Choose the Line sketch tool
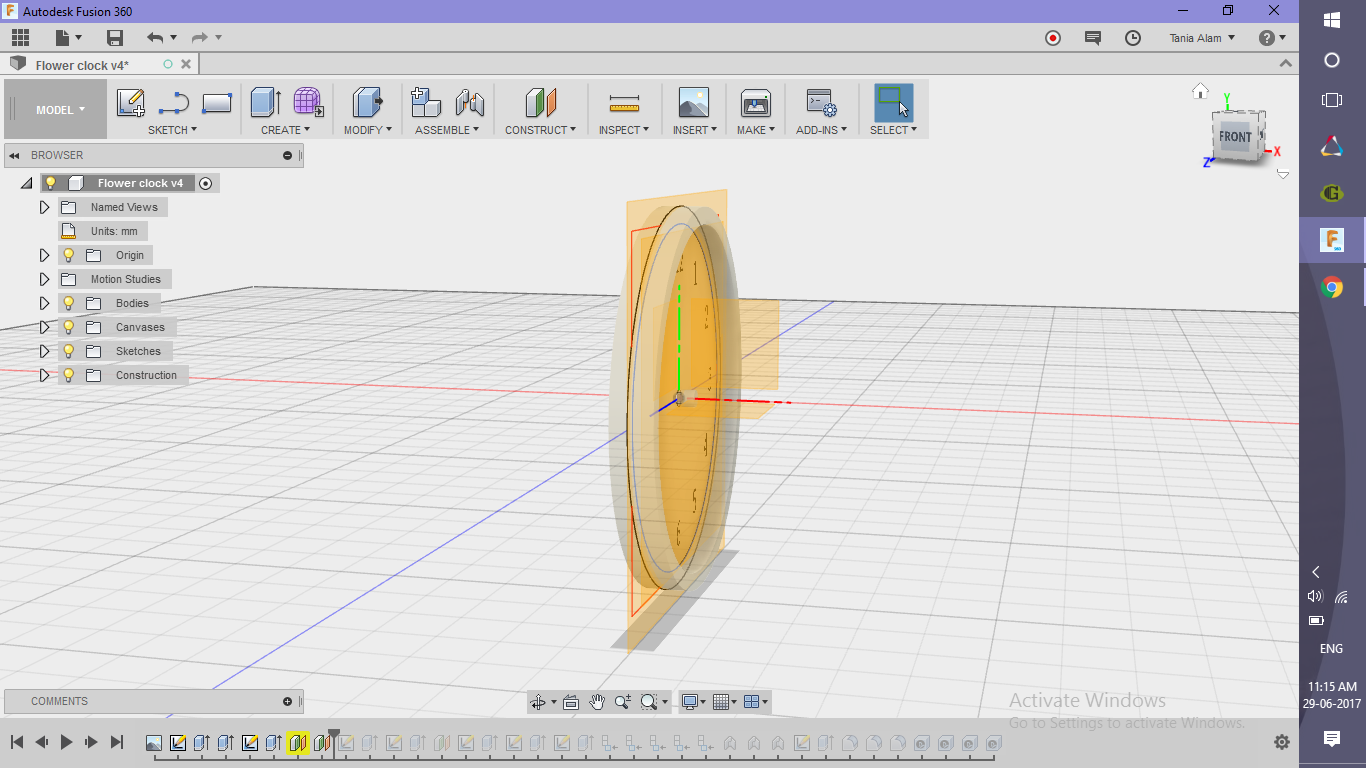Screen dimensions: 1366x768 click(174, 103)
